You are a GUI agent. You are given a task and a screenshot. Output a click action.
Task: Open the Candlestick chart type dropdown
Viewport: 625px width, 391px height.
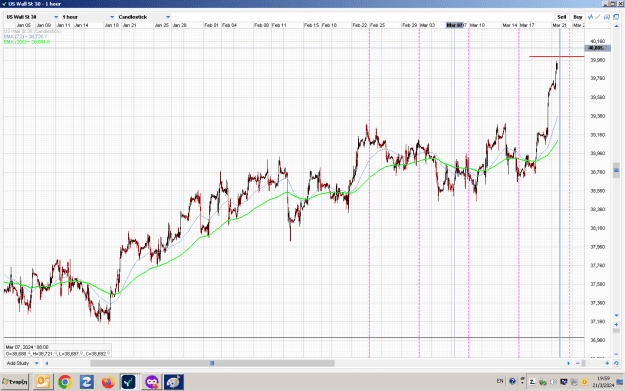point(144,17)
